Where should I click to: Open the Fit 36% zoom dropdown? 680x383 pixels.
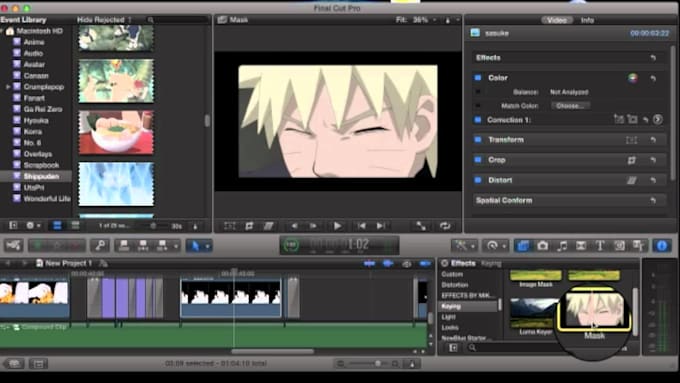[416, 20]
